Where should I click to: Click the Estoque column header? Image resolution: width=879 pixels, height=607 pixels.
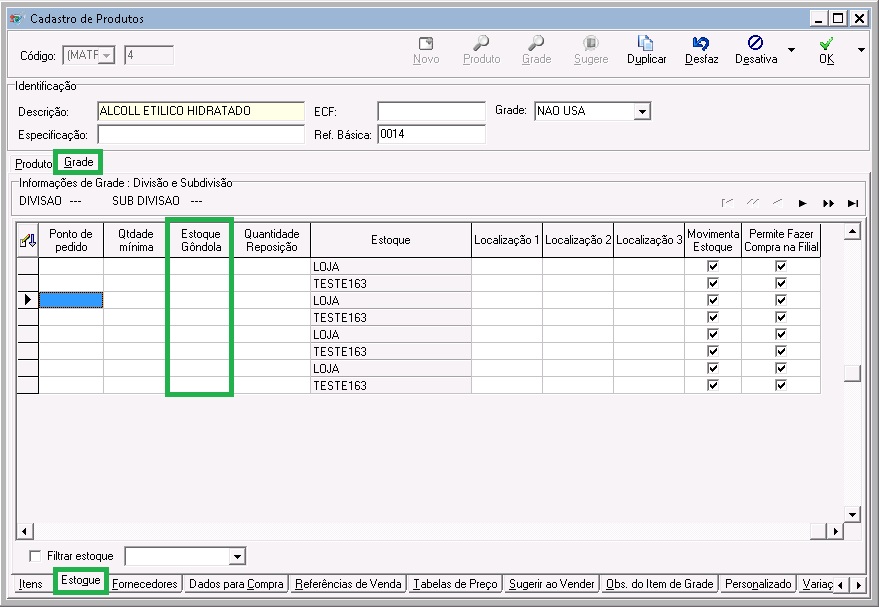[x=391, y=240]
